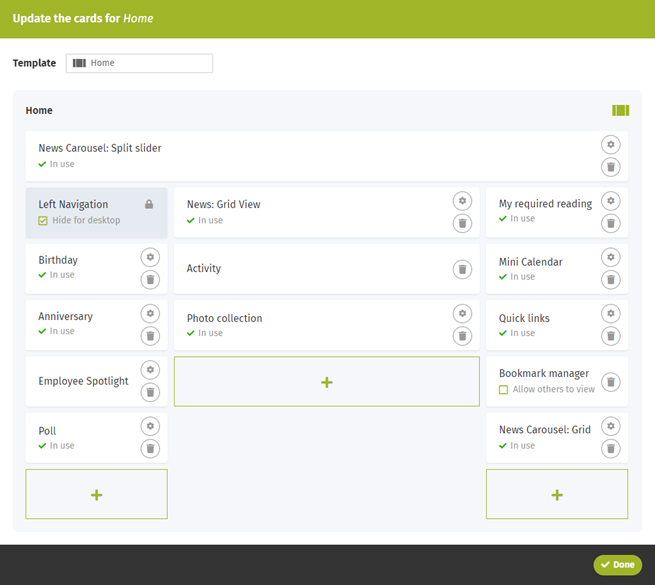Screen dimensions: 655x585
Task: Click the Poll card title
Action: click(47, 431)
